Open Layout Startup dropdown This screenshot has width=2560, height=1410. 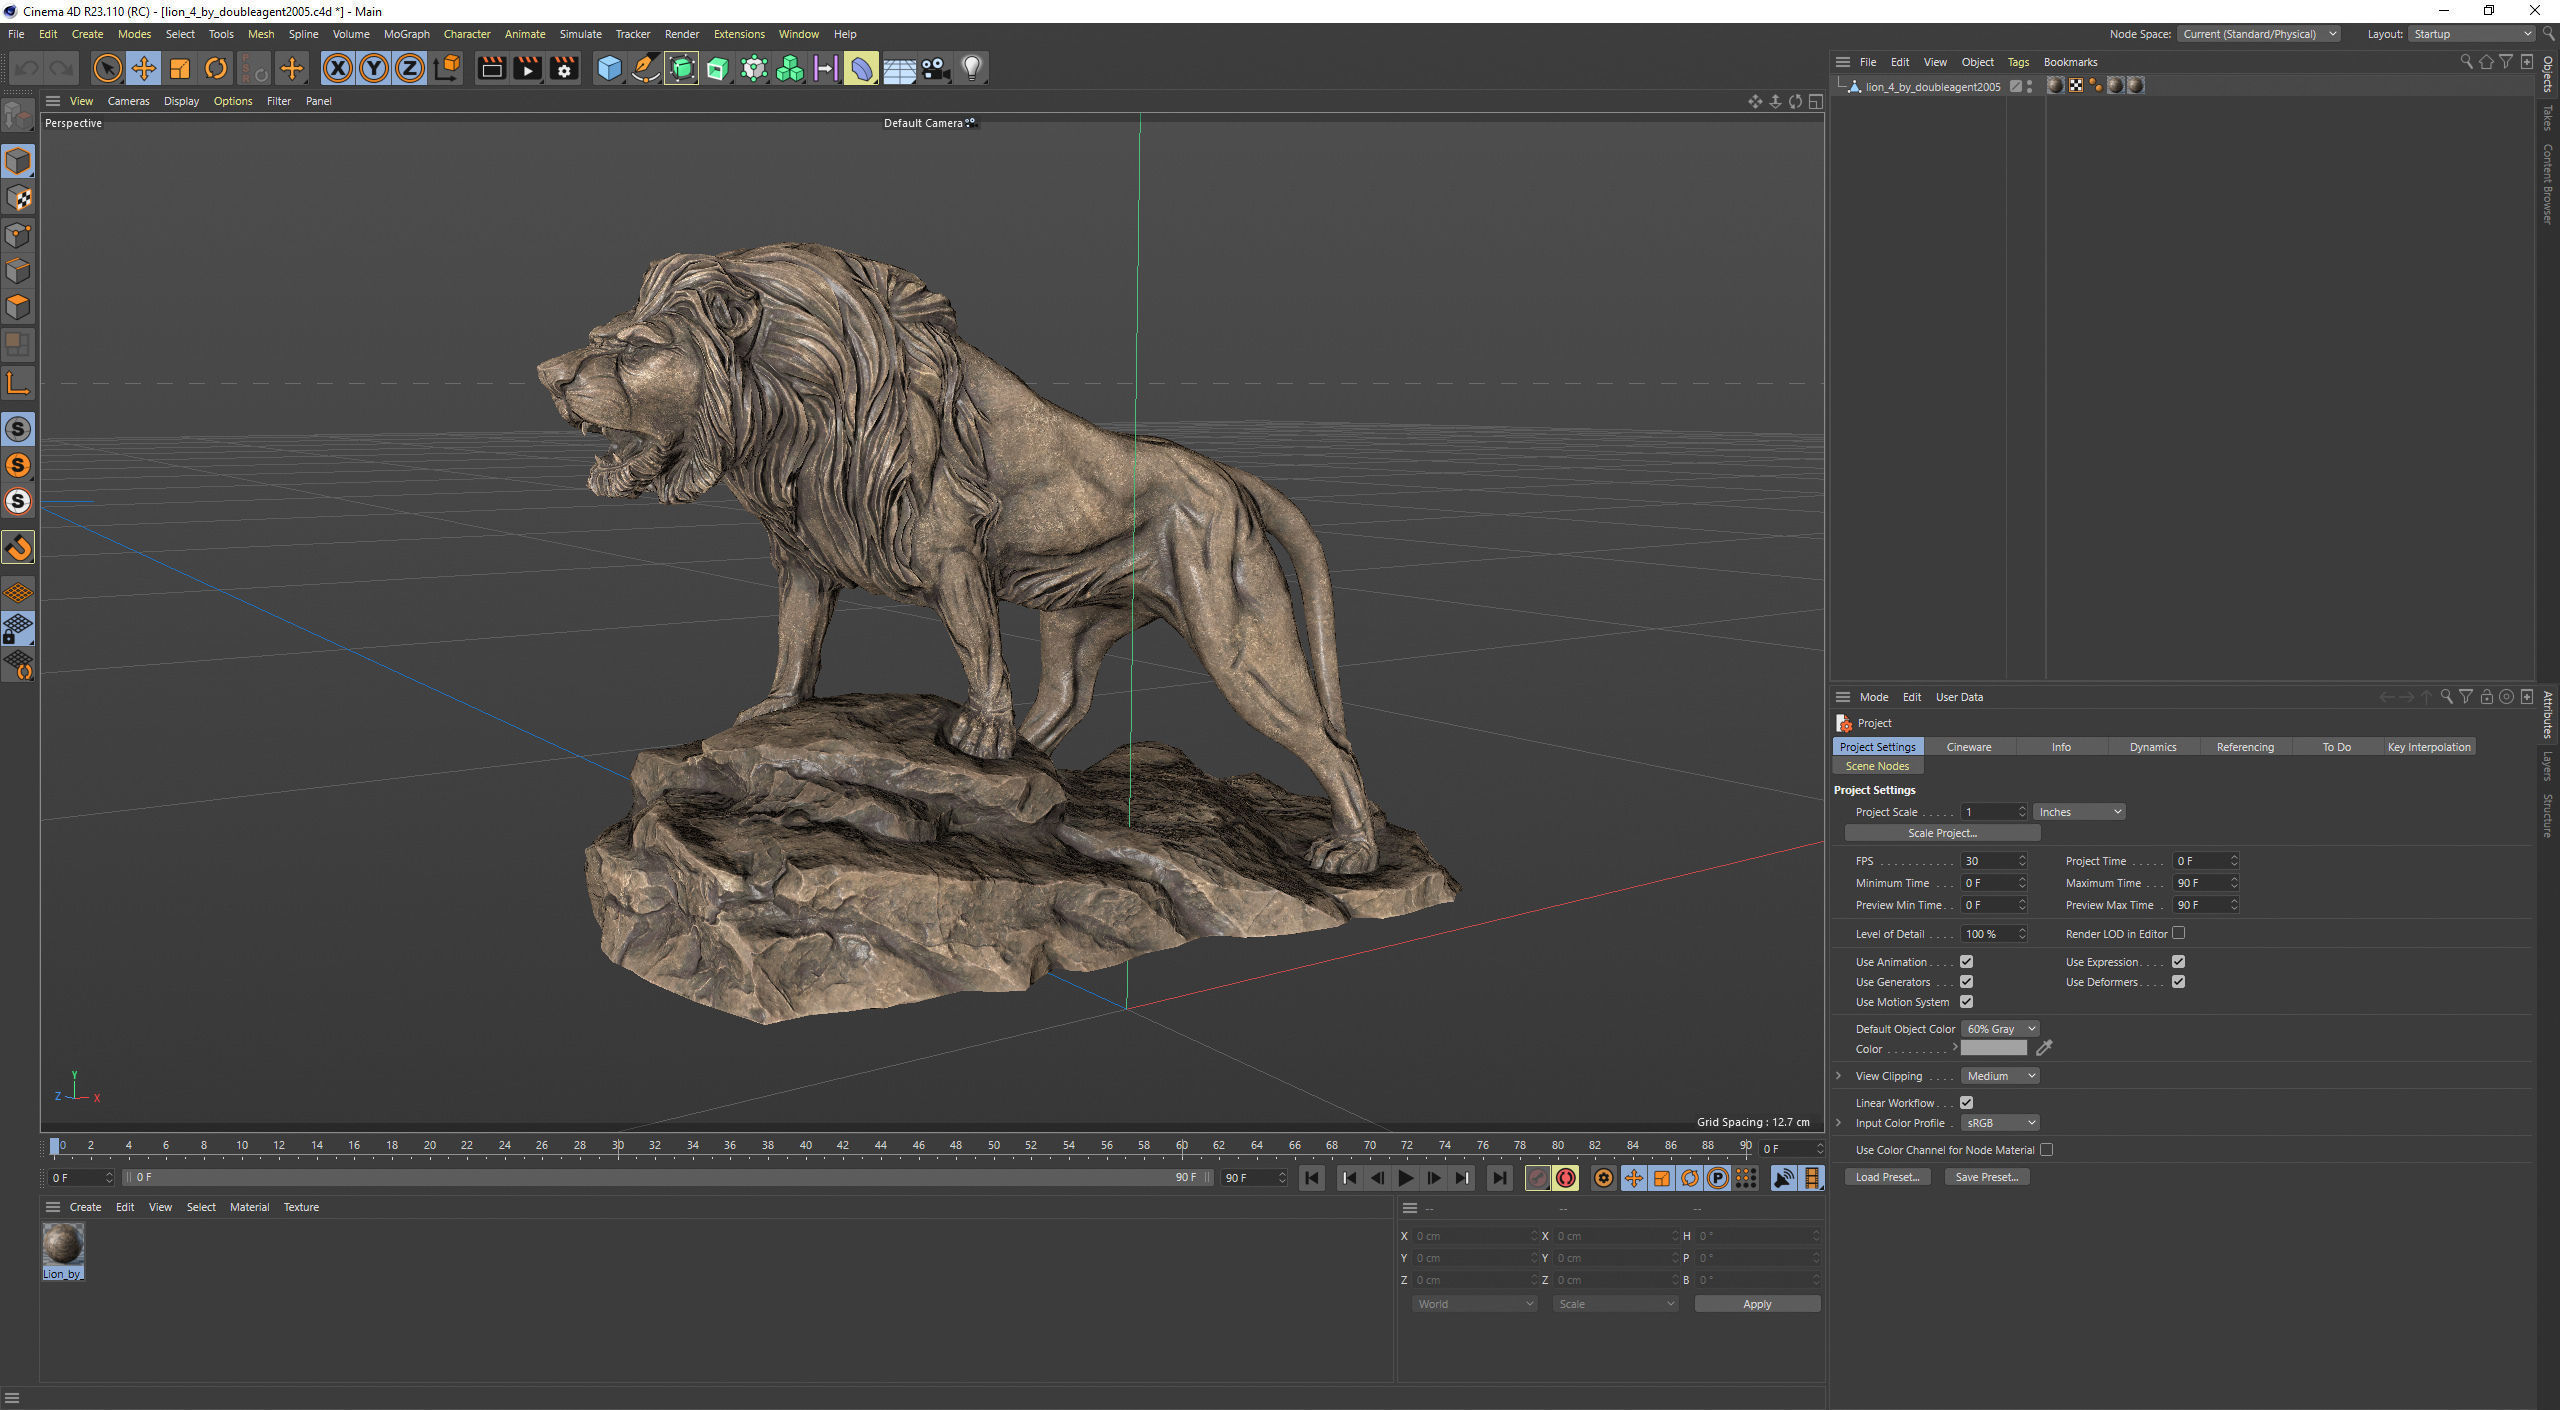coord(2470,34)
